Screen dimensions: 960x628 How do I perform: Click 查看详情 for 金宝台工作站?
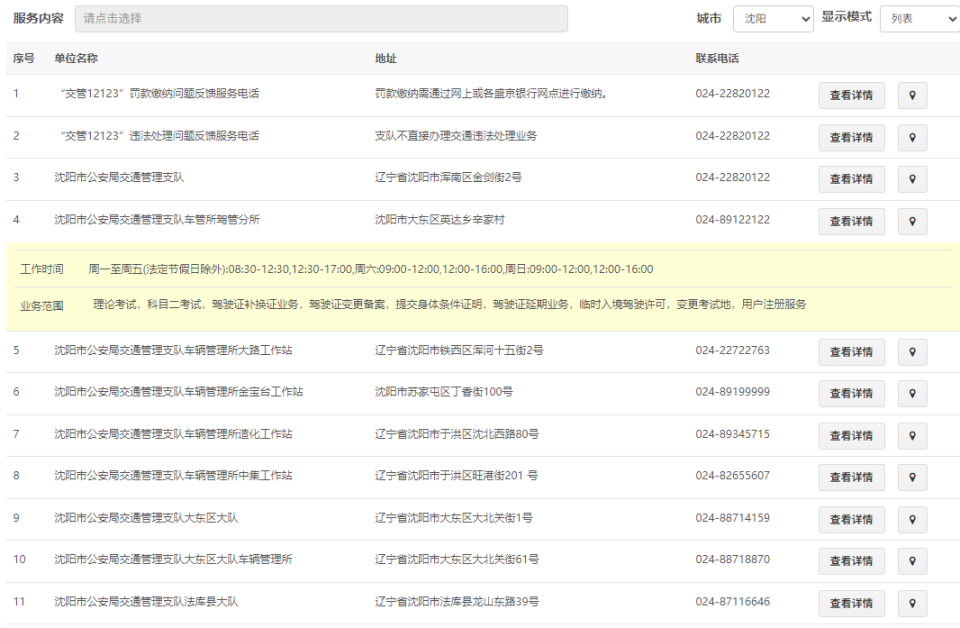[852, 394]
